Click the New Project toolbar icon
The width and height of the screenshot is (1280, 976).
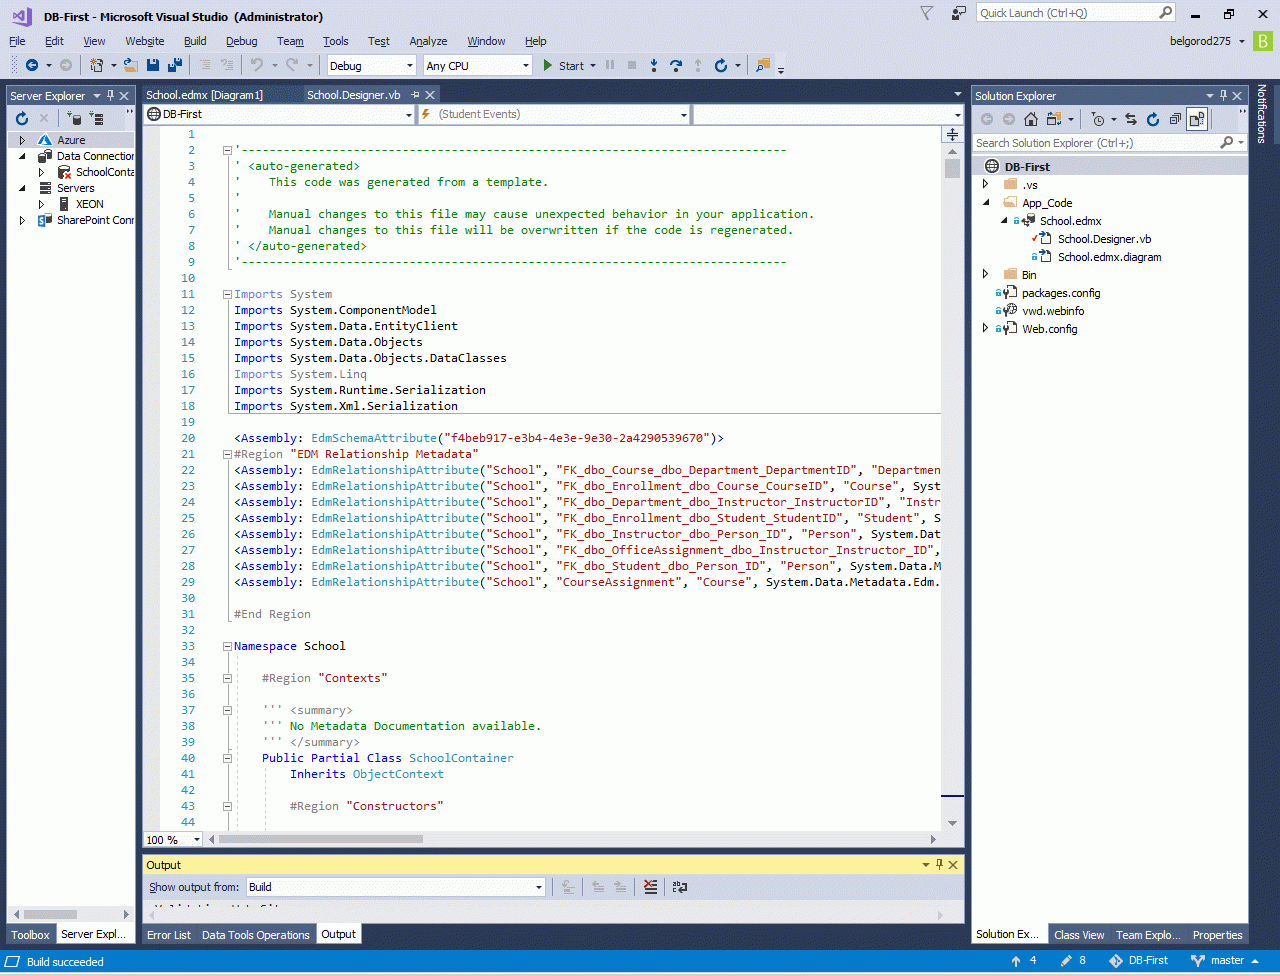pyautogui.click(x=97, y=66)
